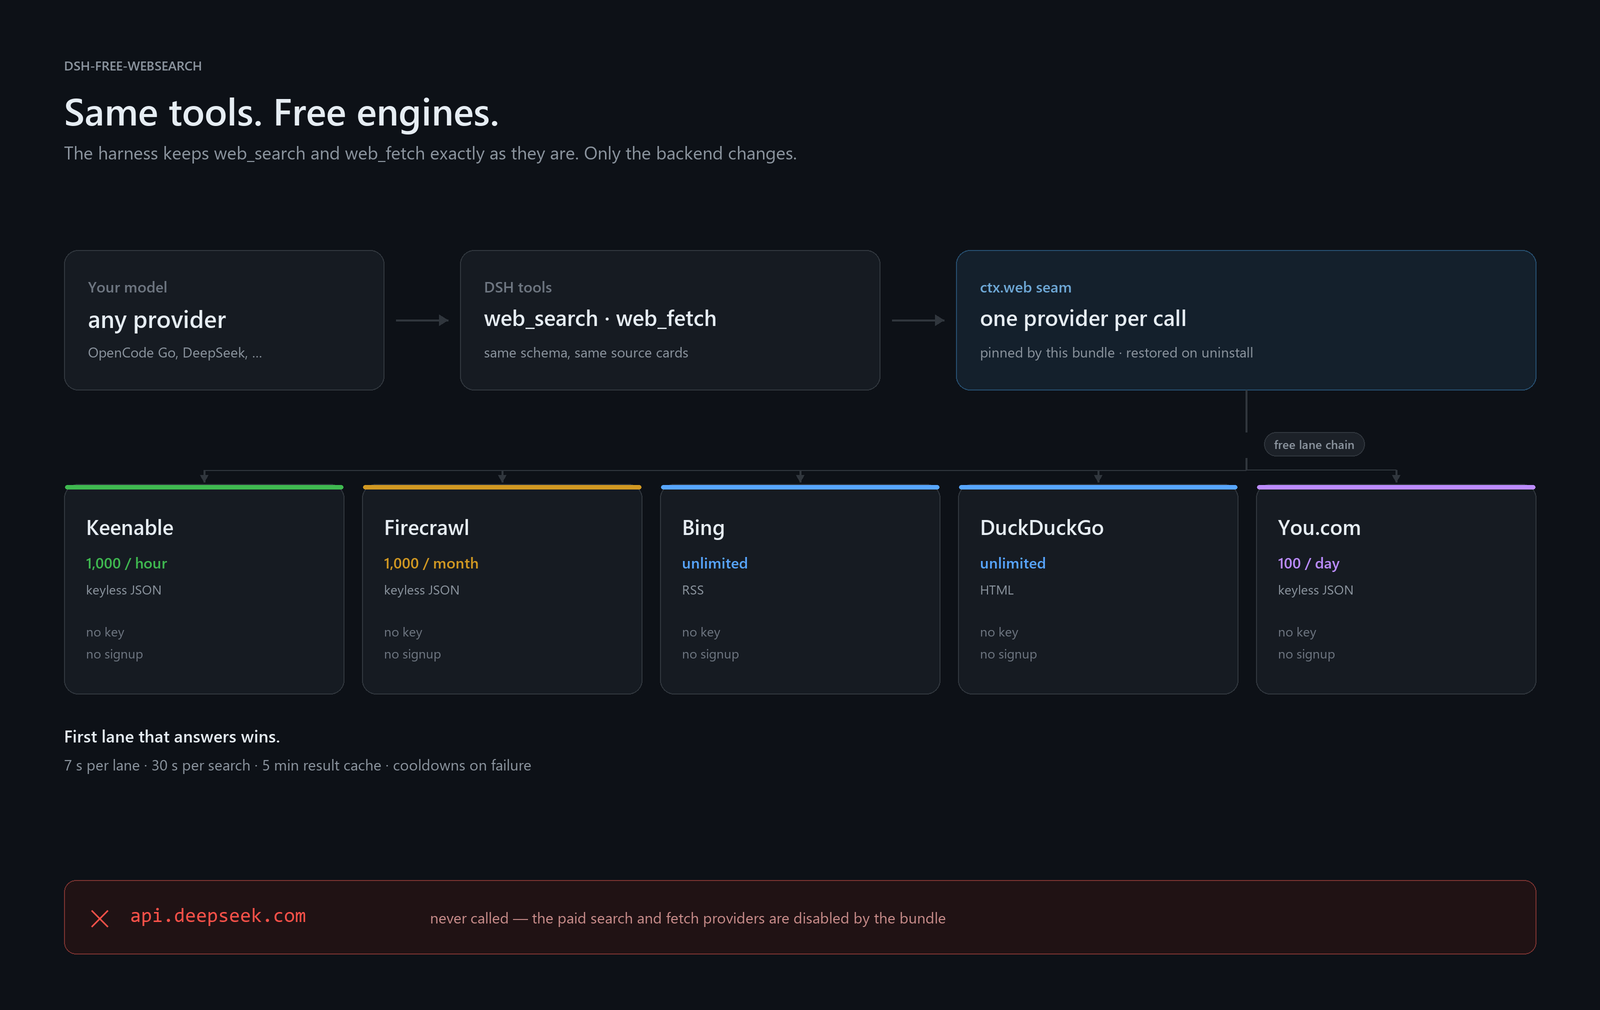Click 'keyless JSON' in the Firecrawl card
The image size is (1600, 1010).
pyautogui.click(x=422, y=591)
